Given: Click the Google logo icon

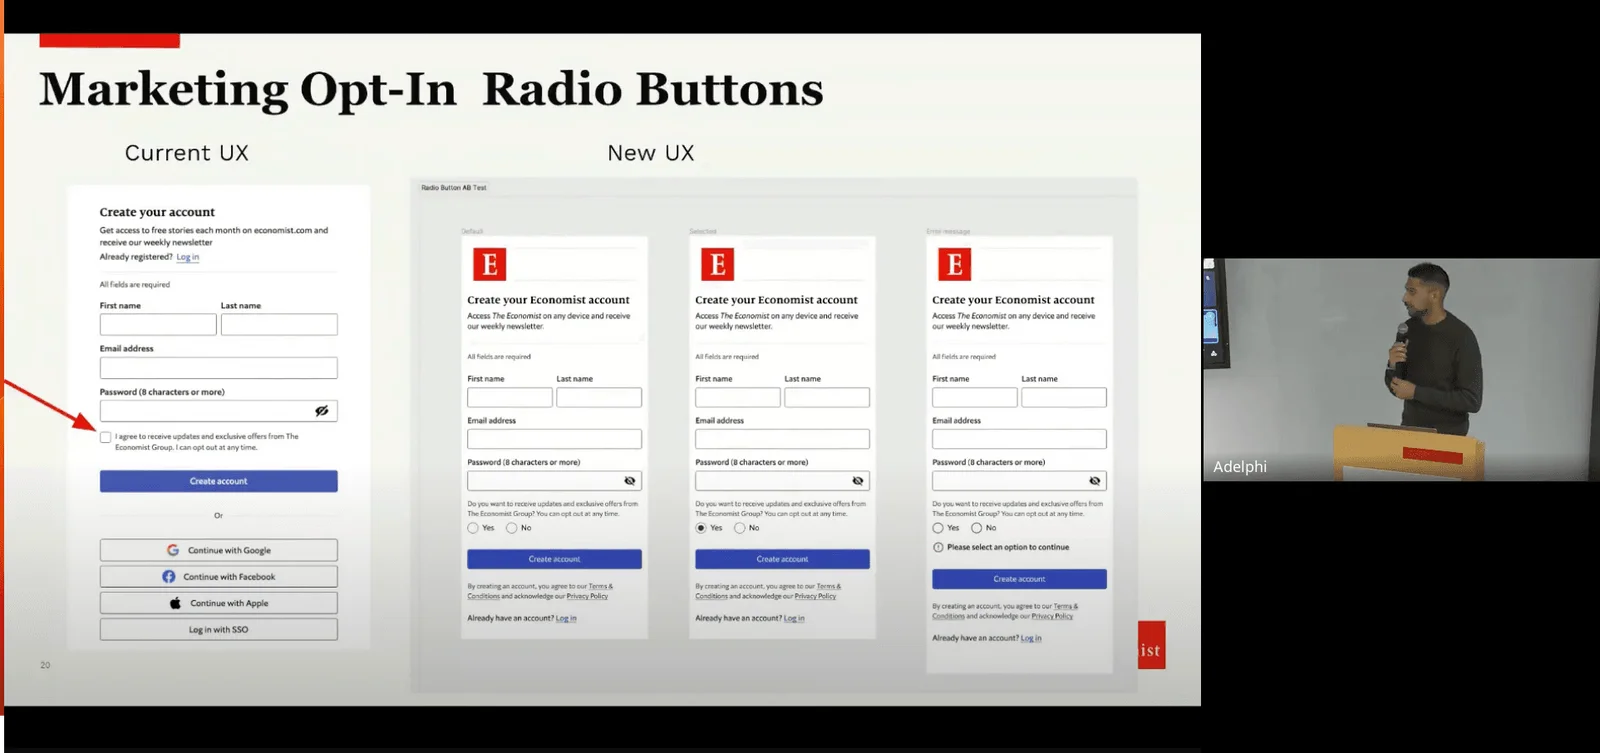Looking at the screenshot, I should click(173, 550).
